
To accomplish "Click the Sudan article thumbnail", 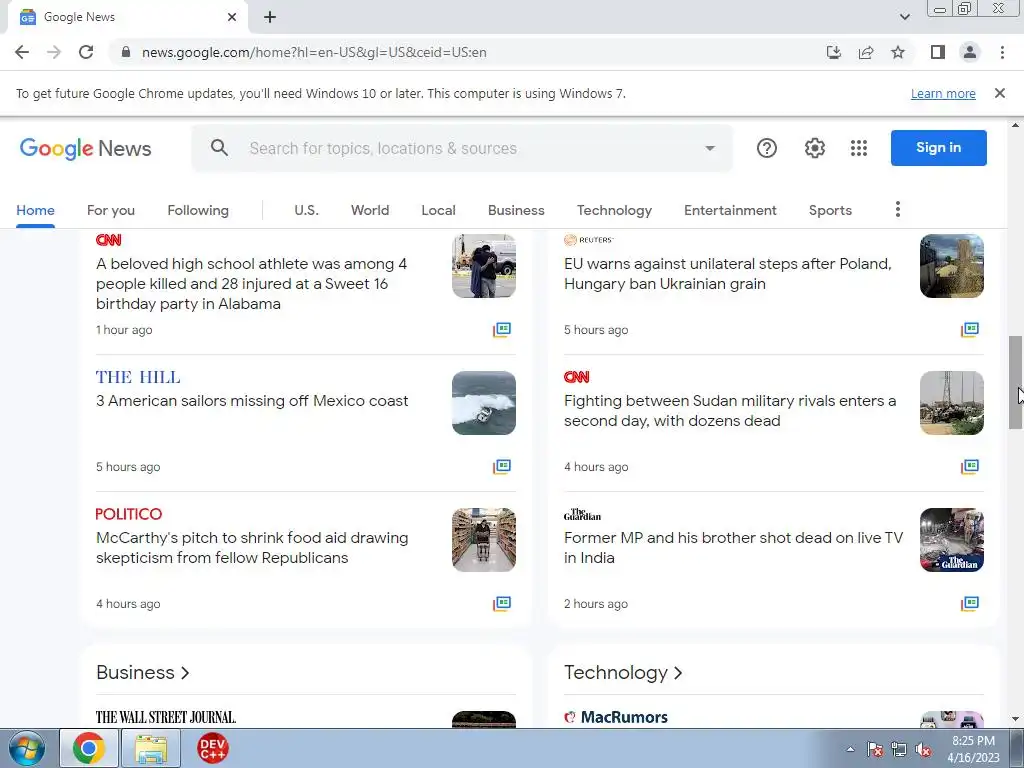I will point(952,403).
